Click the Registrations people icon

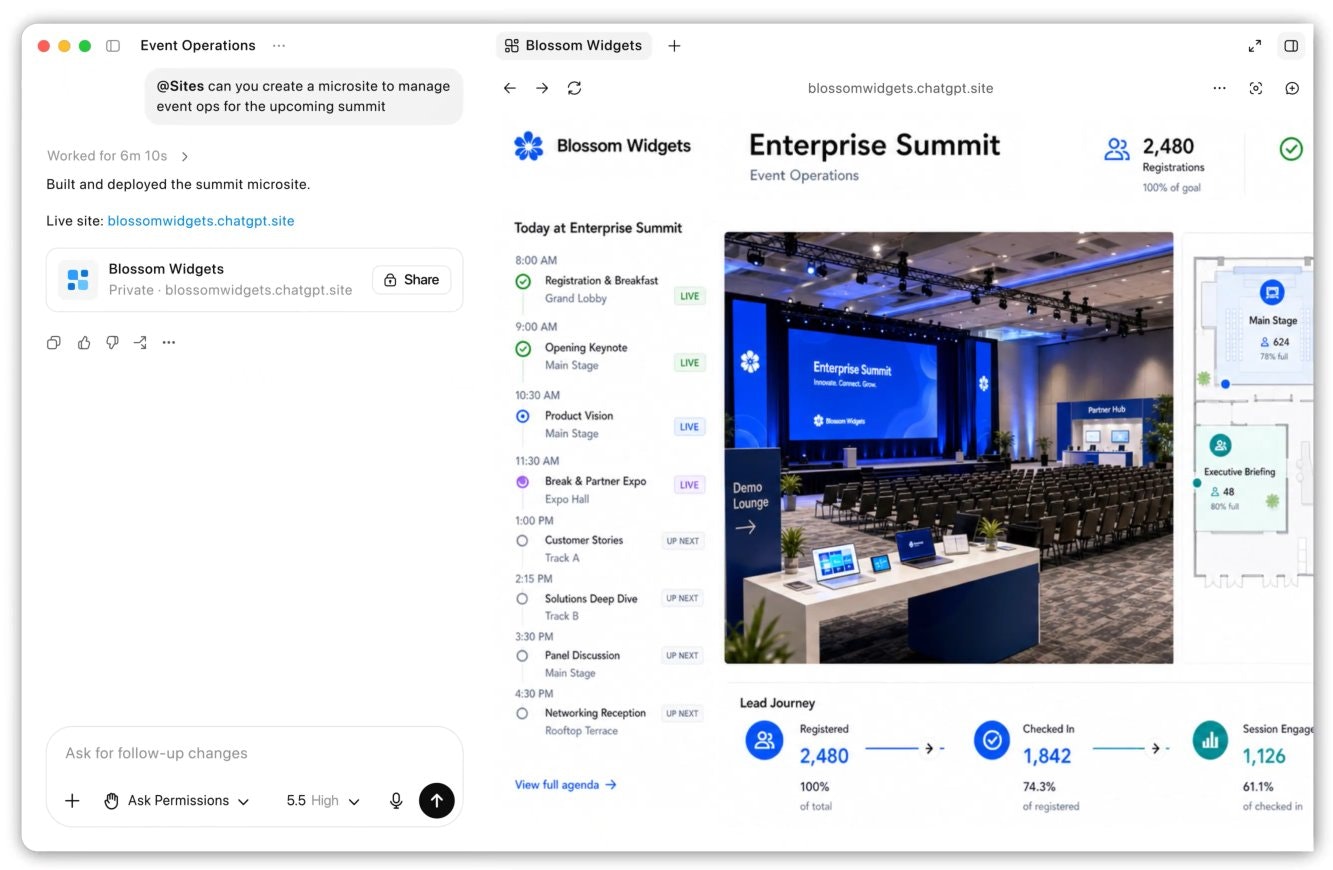pyautogui.click(x=1117, y=150)
